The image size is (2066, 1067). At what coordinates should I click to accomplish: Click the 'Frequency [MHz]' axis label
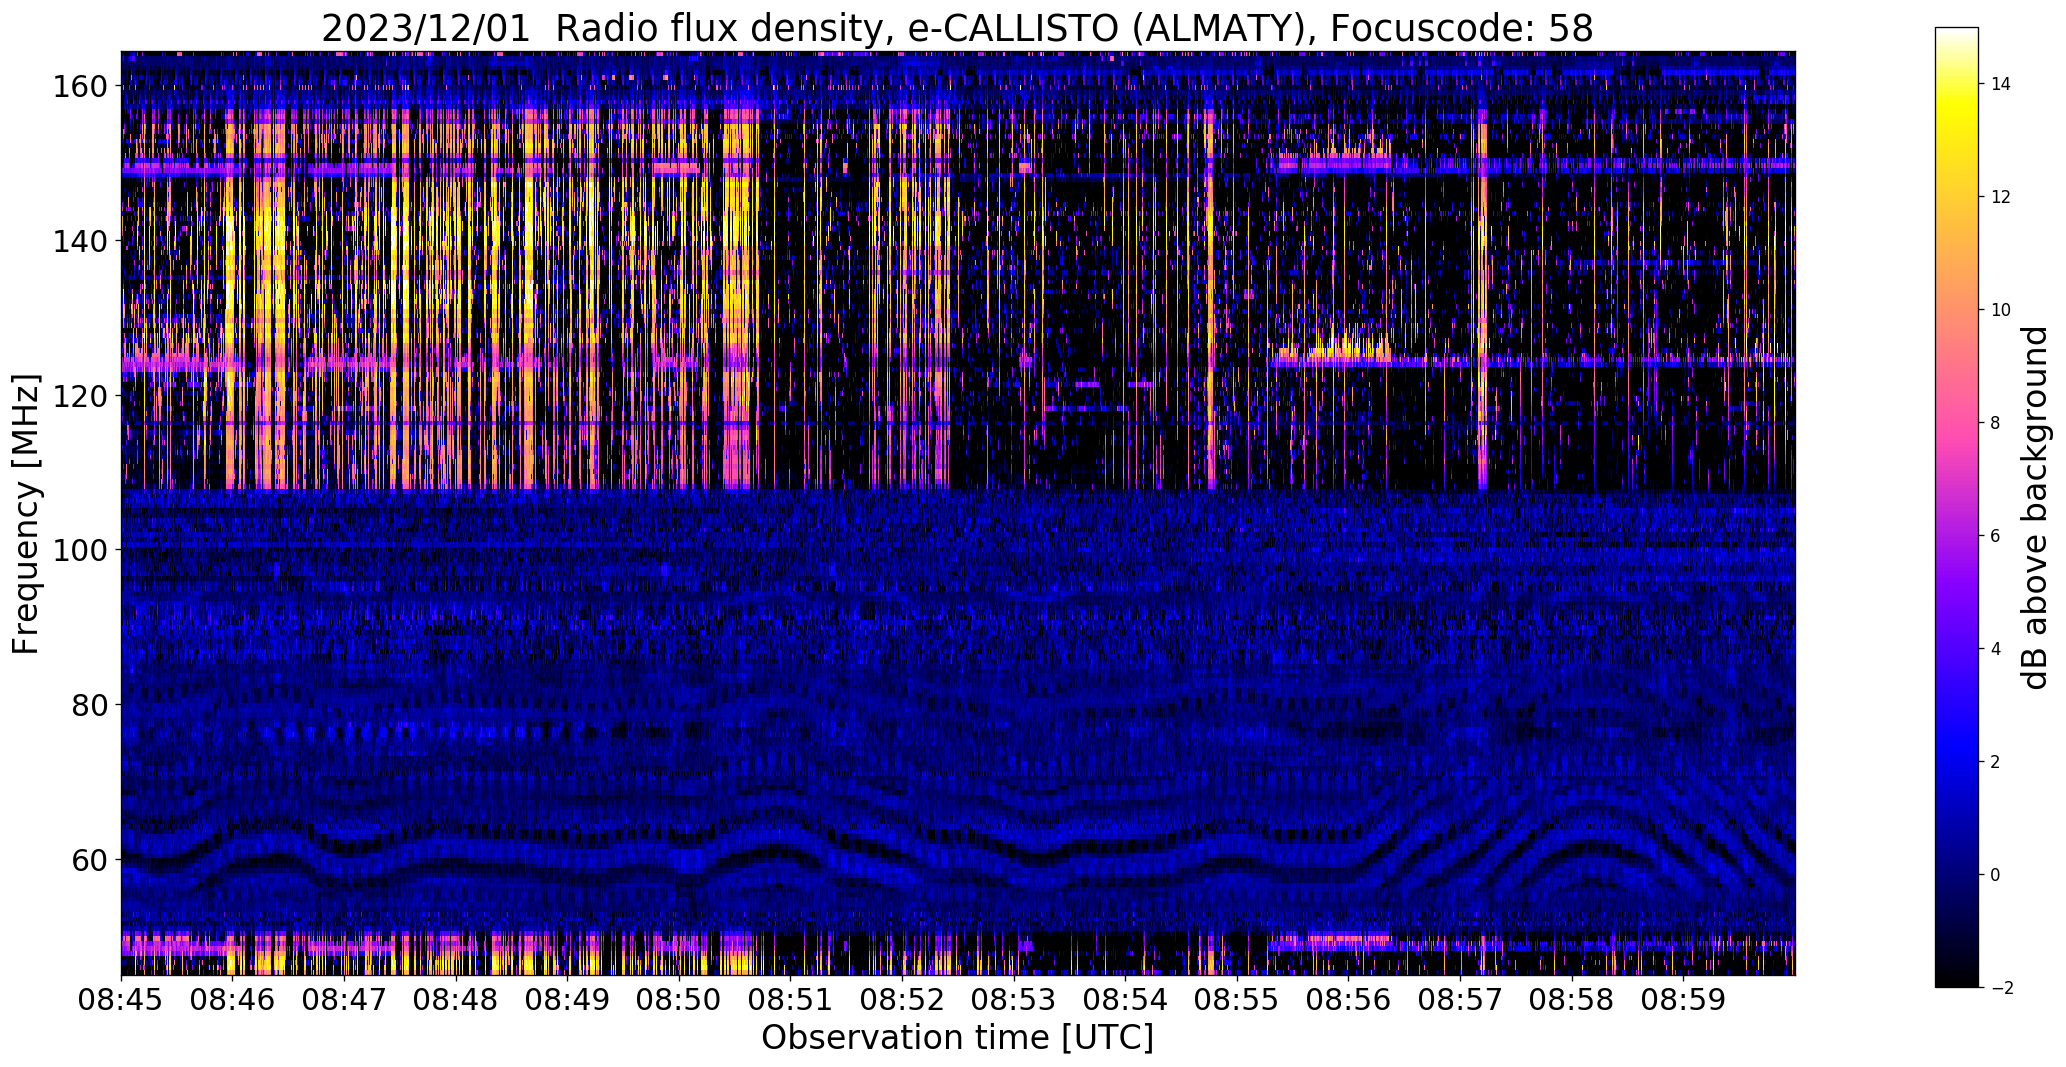coord(26,514)
